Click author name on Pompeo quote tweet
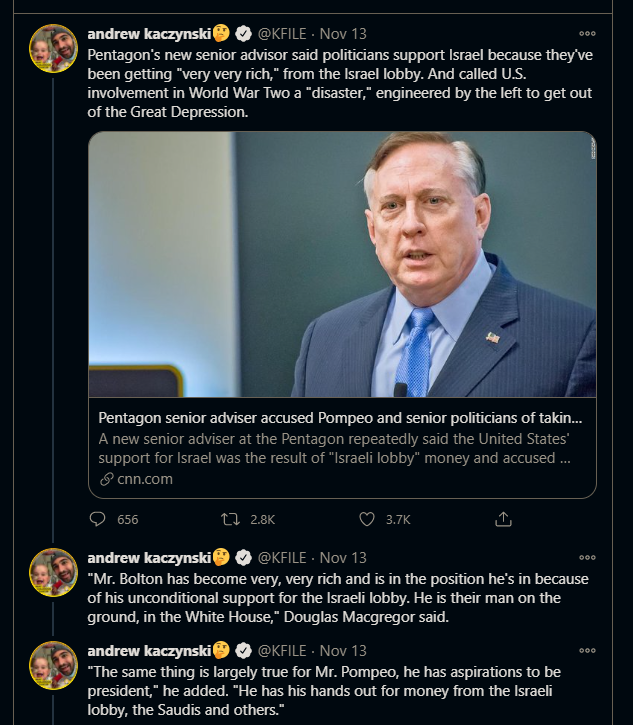 pos(149,650)
